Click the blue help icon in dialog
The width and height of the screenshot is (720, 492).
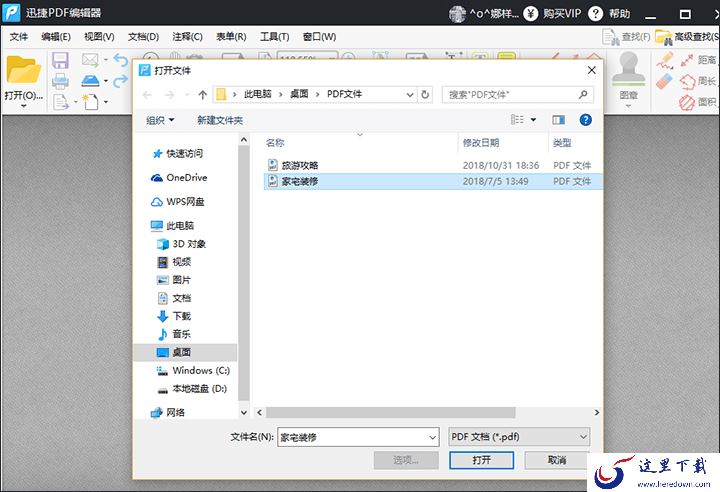585,120
